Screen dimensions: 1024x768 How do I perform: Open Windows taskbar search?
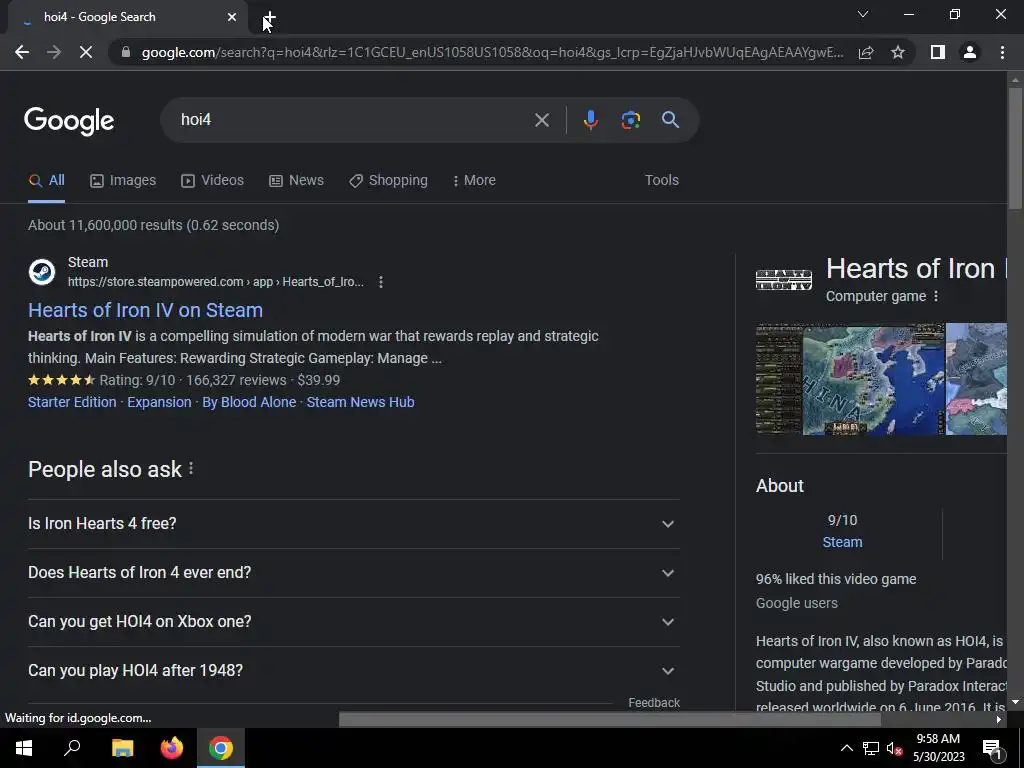pos(72,748)
